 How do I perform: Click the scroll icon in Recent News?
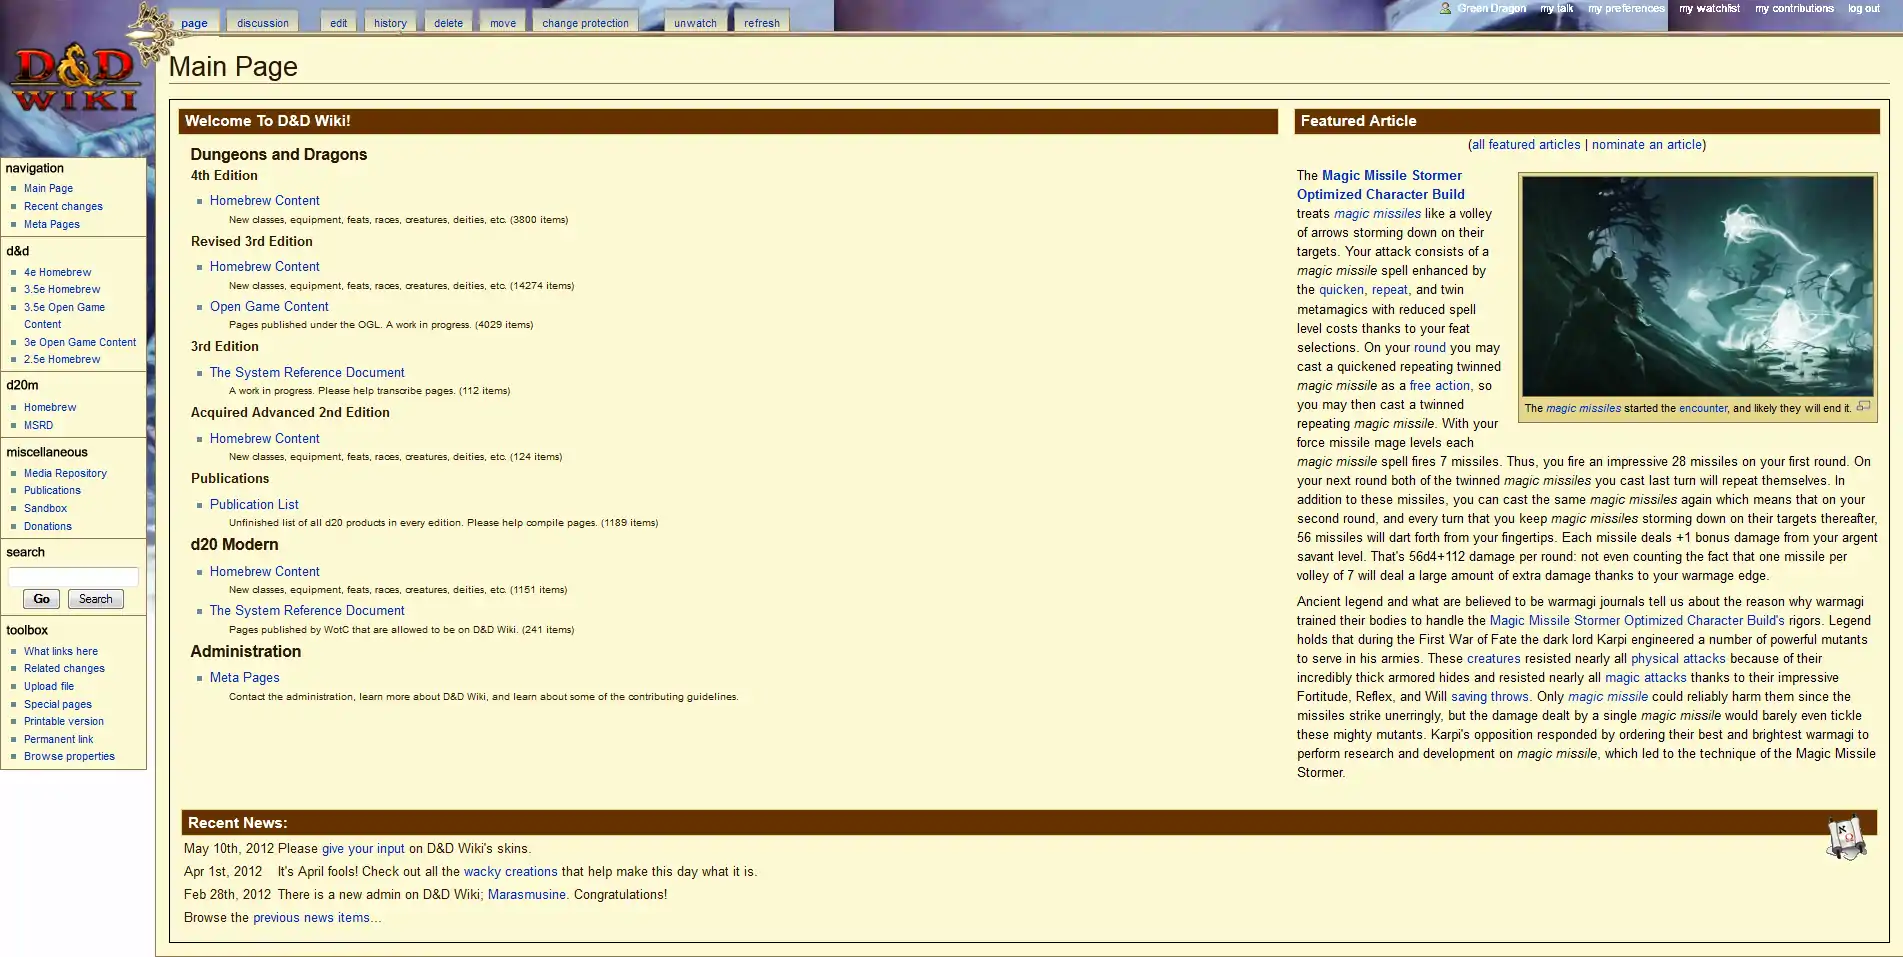point(1846,838)
